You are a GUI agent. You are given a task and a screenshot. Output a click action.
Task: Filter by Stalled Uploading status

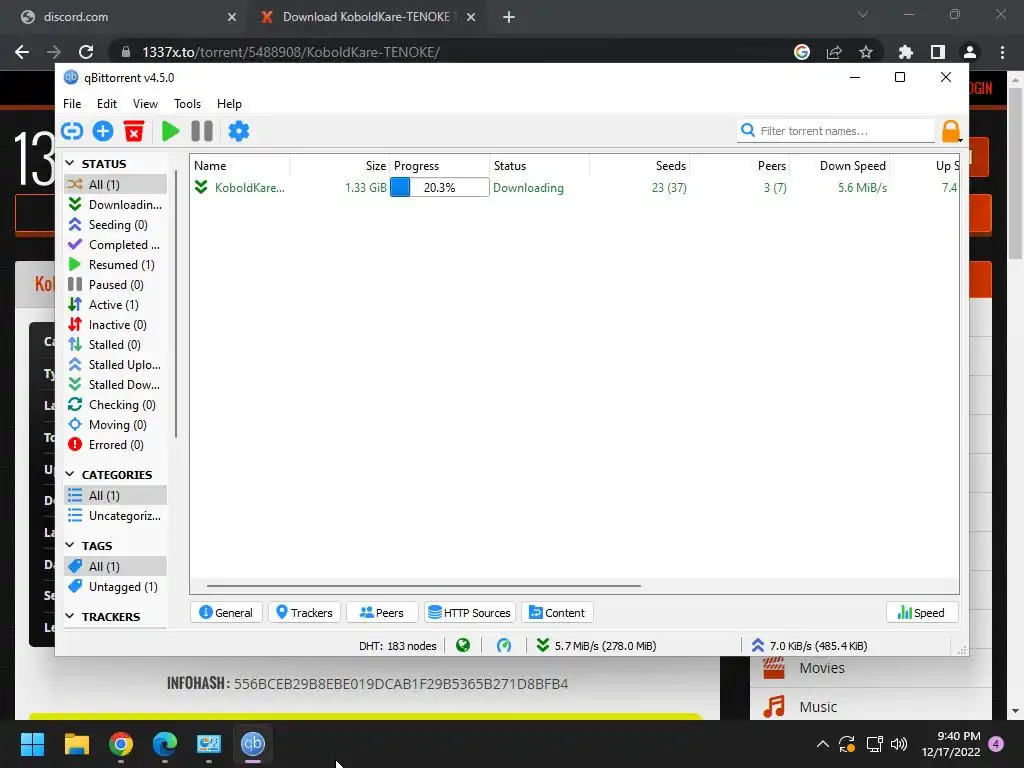tap(116, 365)
